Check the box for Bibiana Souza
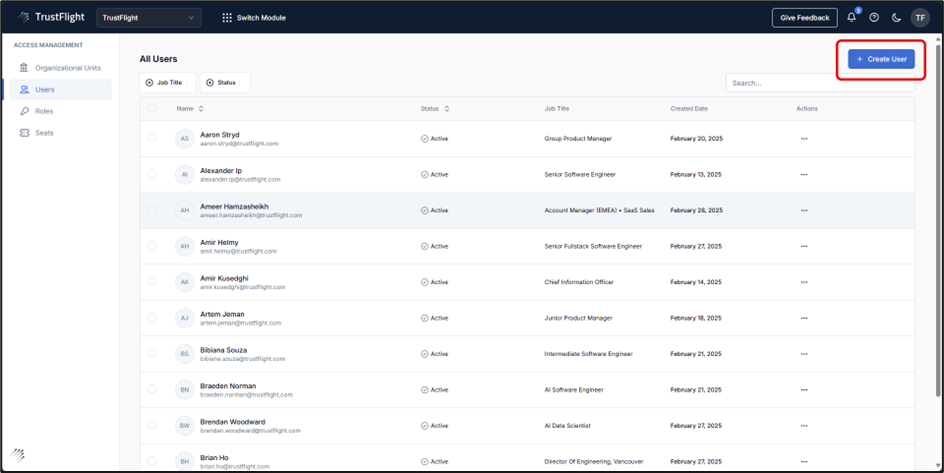This screenshot has height=473, width=944. point(152,353)
